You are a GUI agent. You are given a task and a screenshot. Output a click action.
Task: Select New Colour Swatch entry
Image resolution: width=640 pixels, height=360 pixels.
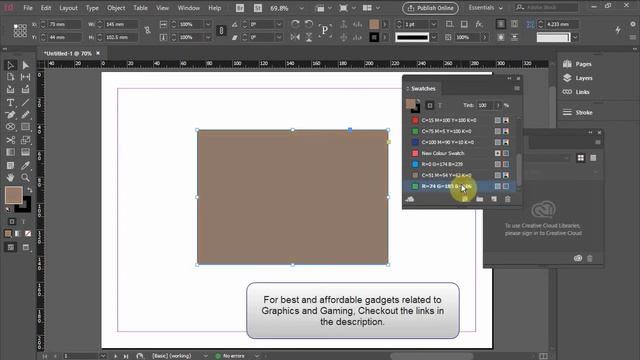pyautogui.click(x=460, y=153)
